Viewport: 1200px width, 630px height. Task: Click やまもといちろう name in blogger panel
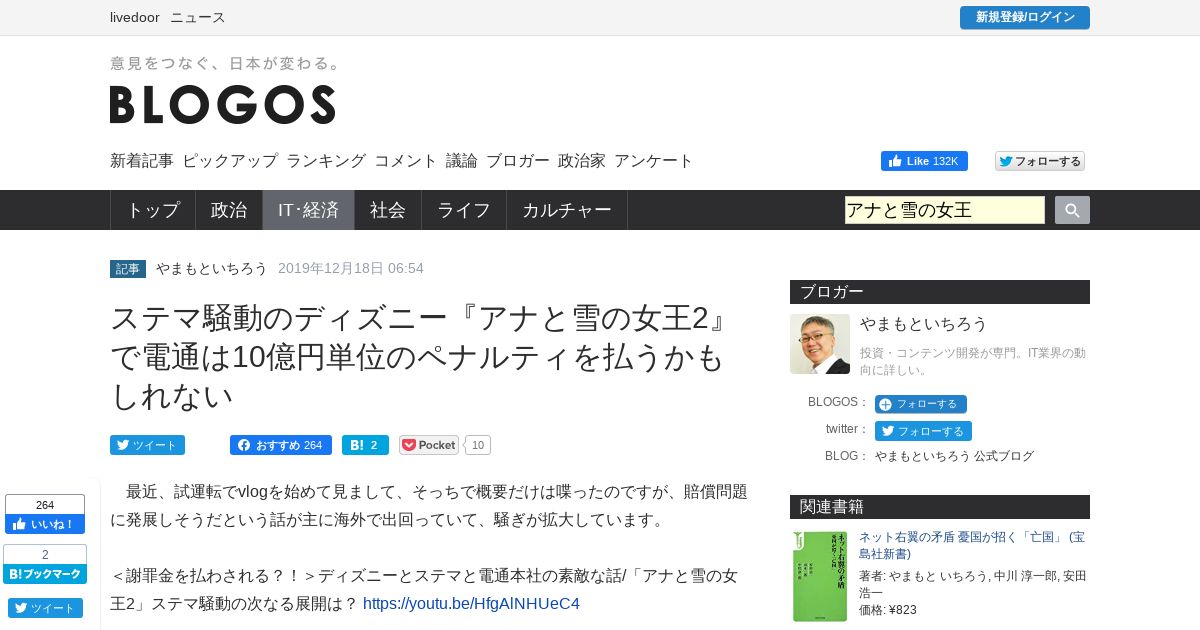[924, 323]
